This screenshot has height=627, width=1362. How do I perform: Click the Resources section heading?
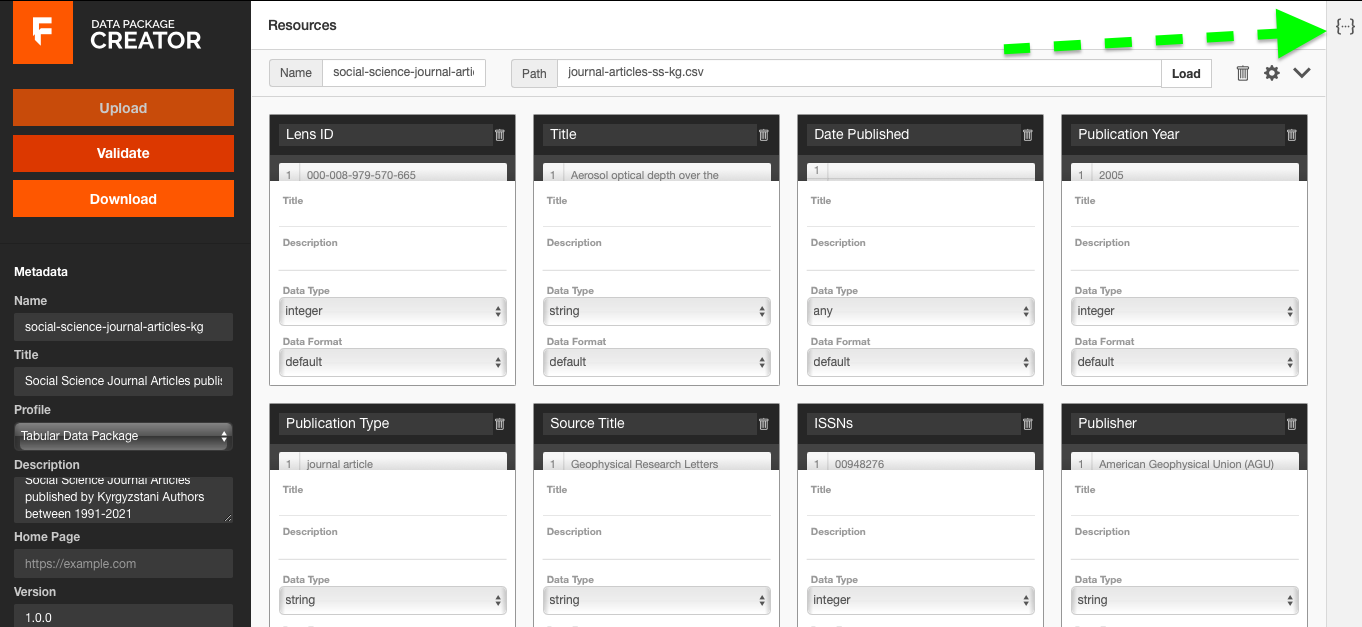point(302,24)
